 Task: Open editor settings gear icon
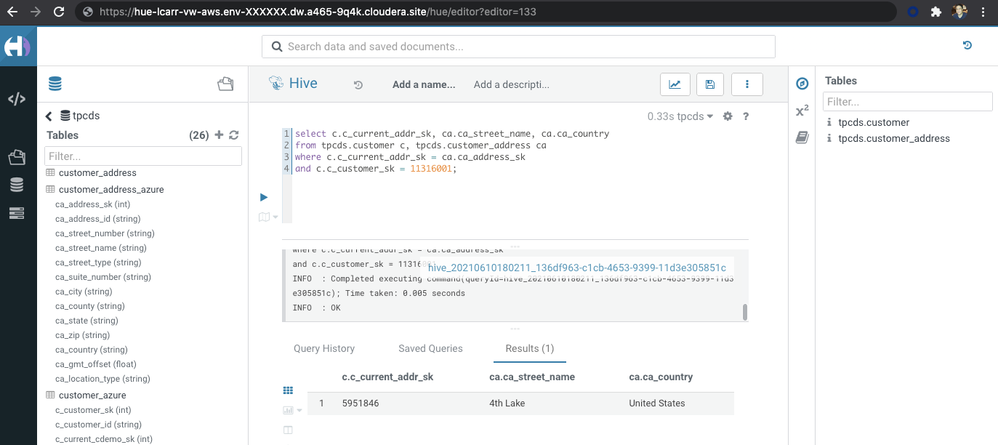tap(728, 117)
